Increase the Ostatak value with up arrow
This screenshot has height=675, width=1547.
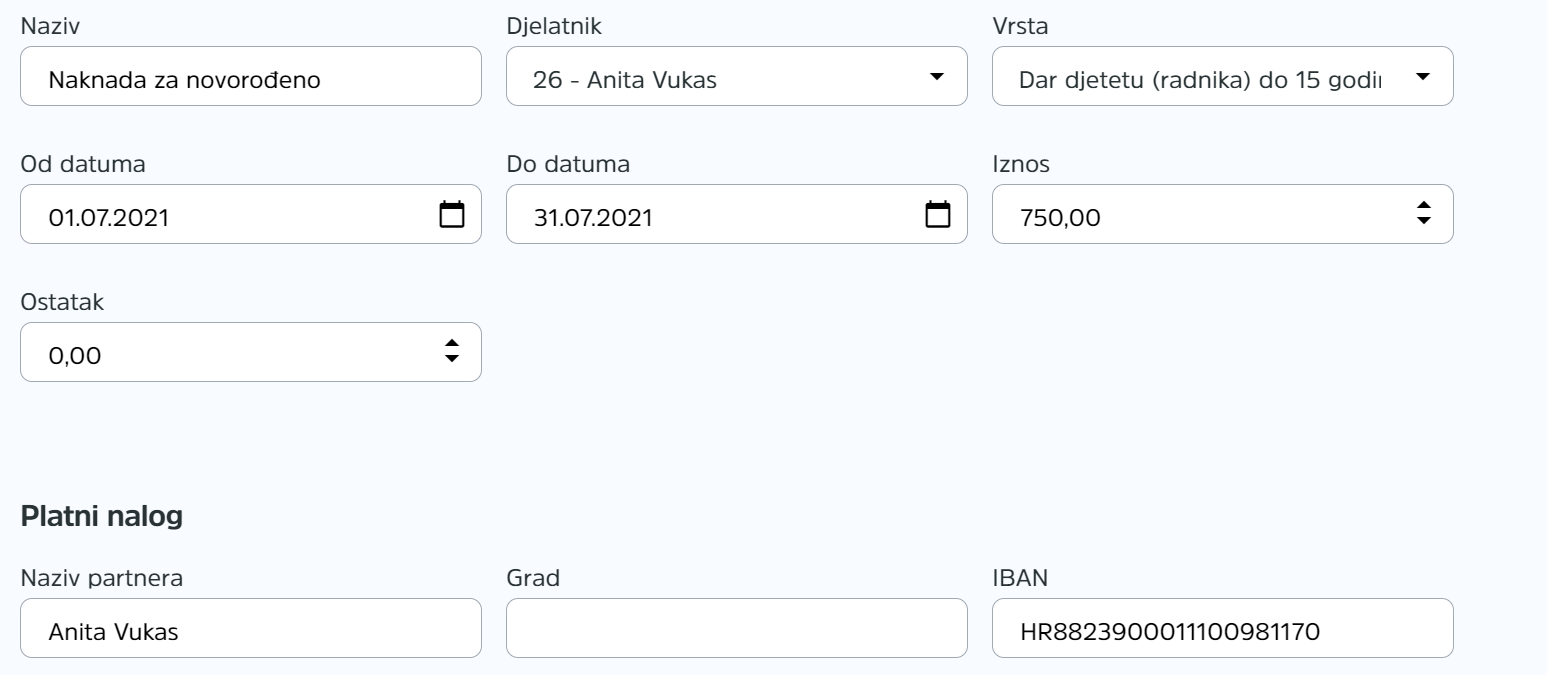452,344
